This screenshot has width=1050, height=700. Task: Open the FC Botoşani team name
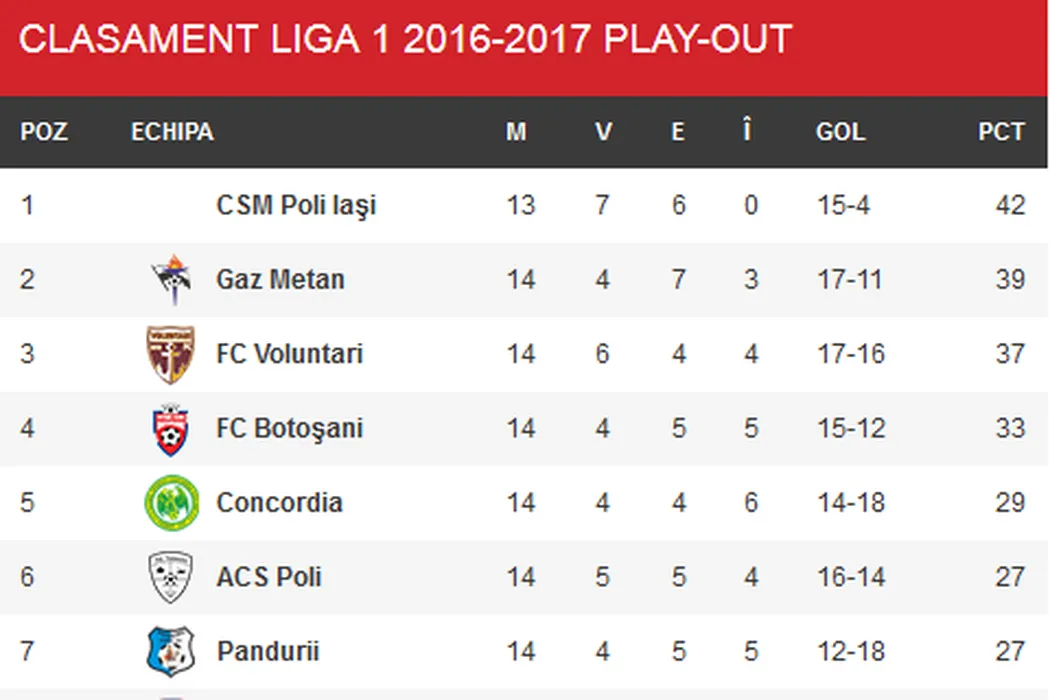(x=289, y=429)
